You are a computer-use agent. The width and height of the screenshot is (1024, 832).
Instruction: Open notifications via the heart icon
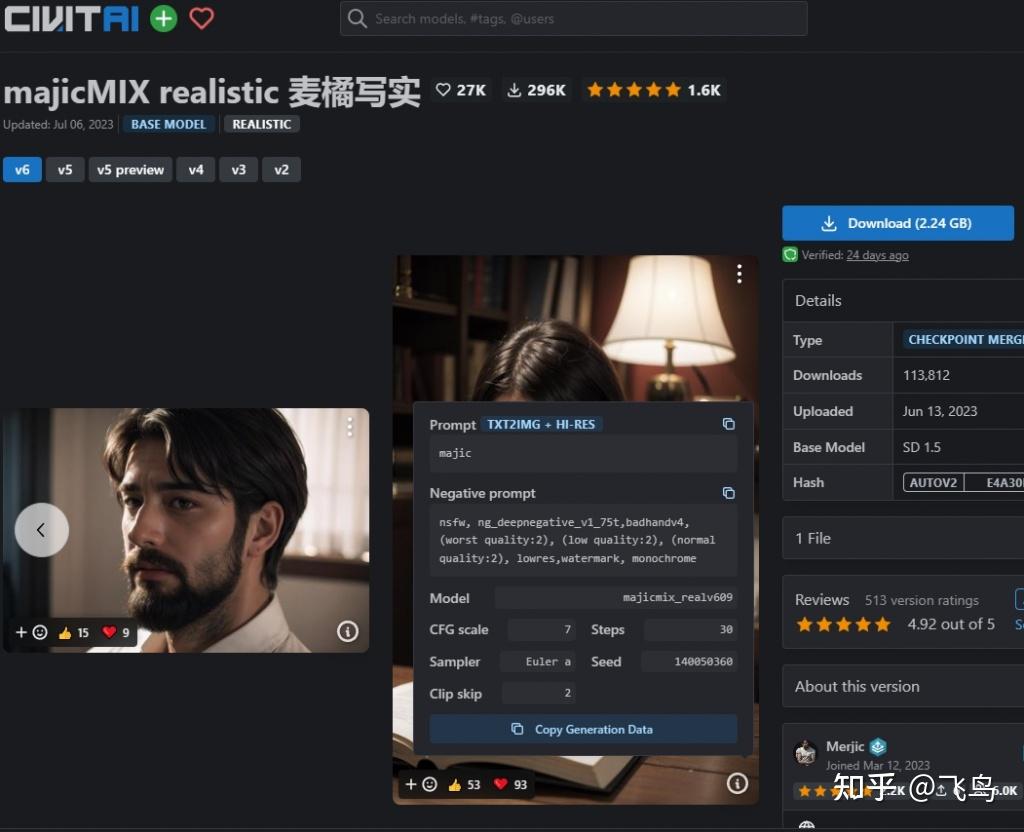pos(201,18)
